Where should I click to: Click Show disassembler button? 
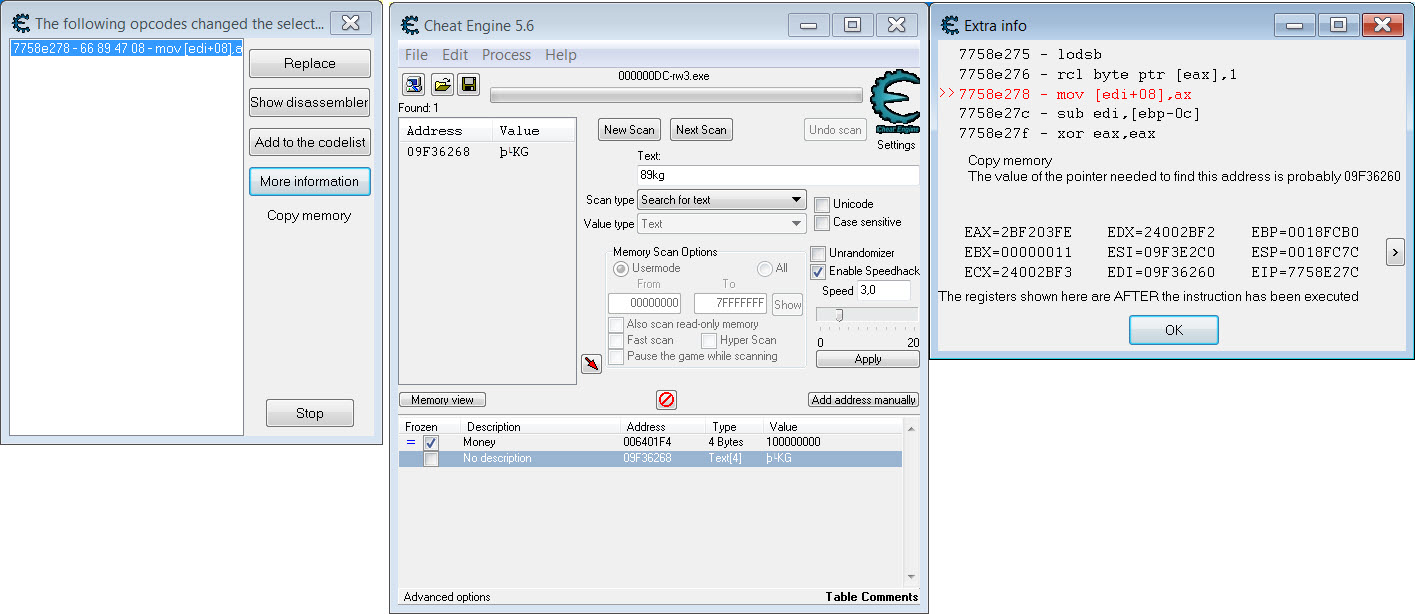[309, 102]
